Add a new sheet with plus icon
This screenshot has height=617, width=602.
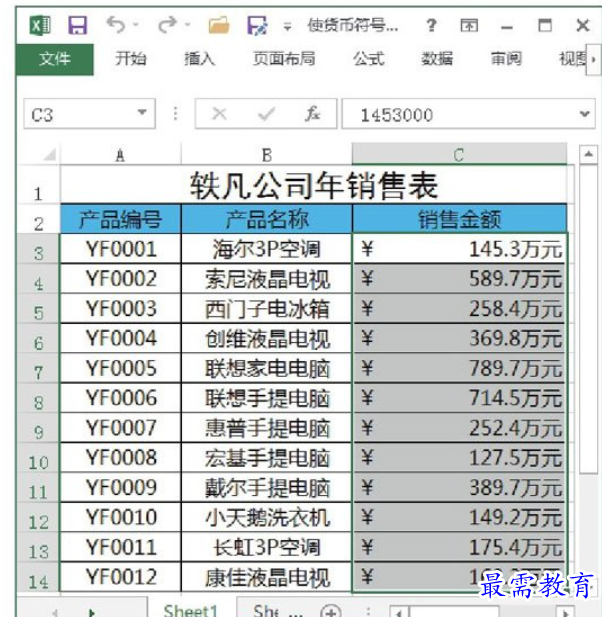331,611
